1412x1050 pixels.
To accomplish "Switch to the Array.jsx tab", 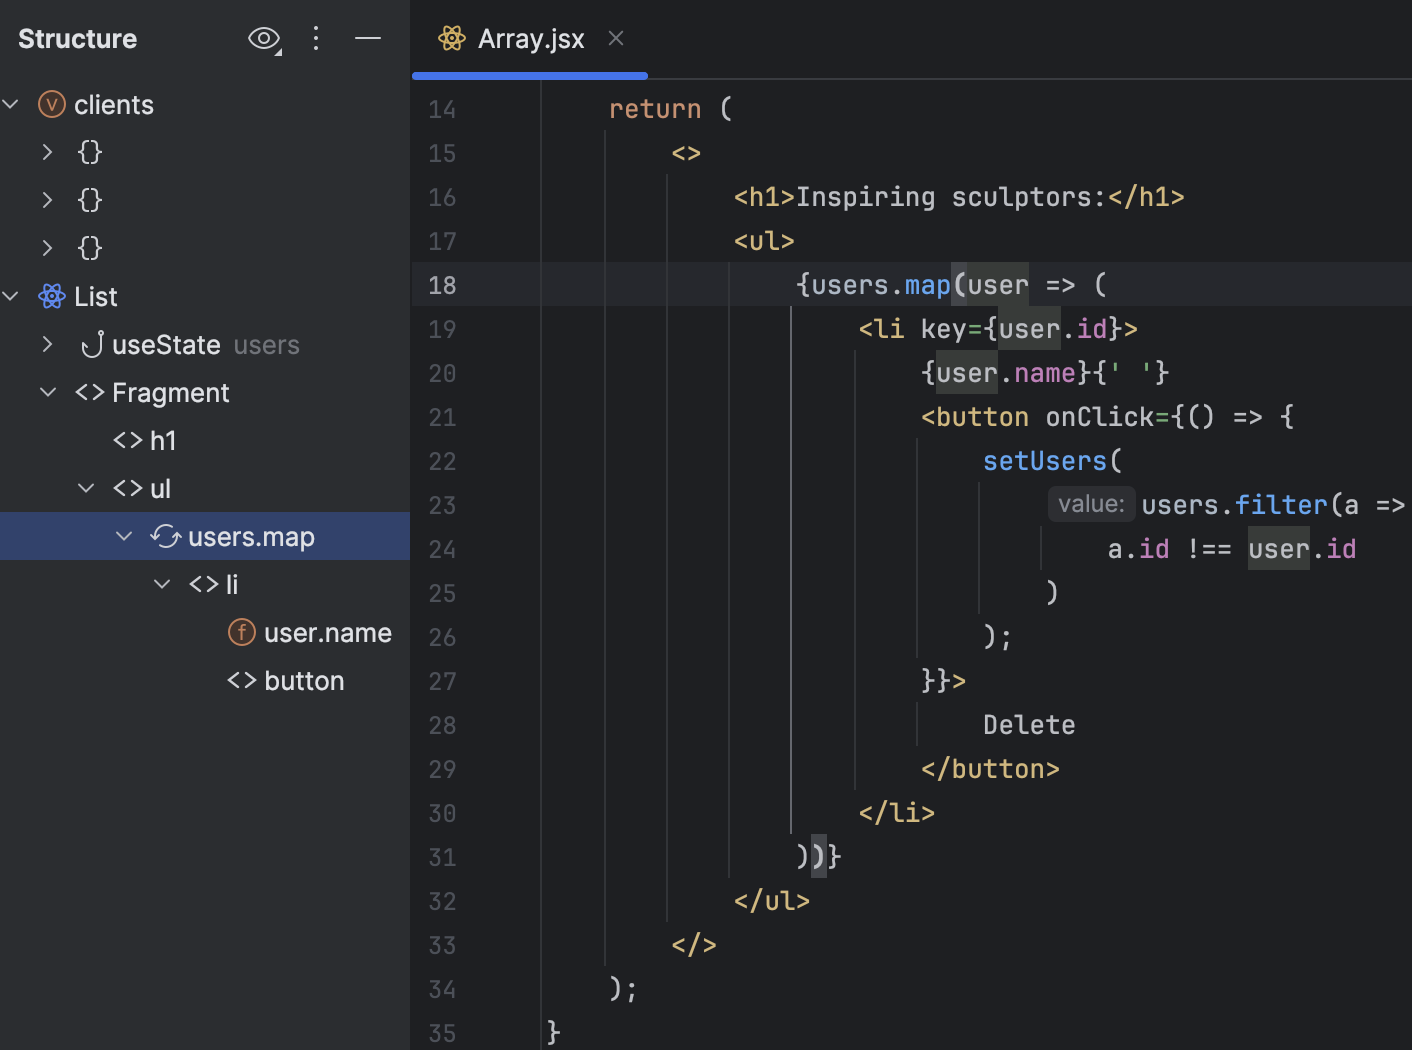I will [531, 38].
